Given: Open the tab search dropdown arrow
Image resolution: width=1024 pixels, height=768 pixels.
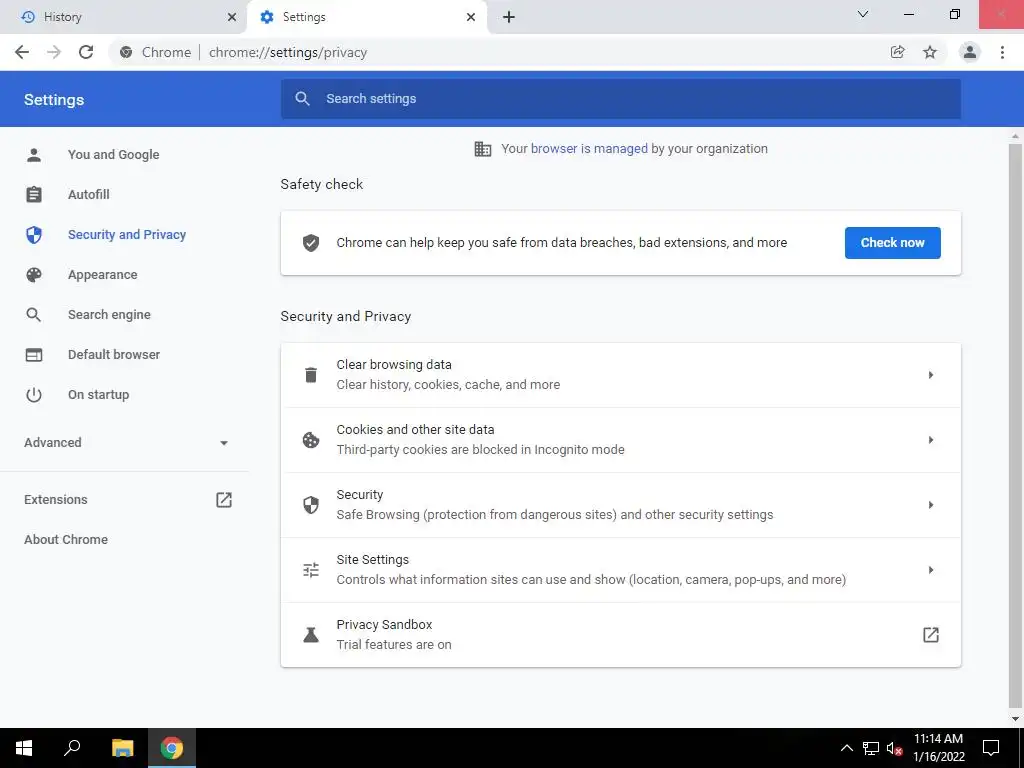Looking at the screenshot, I should pos(863,14).
